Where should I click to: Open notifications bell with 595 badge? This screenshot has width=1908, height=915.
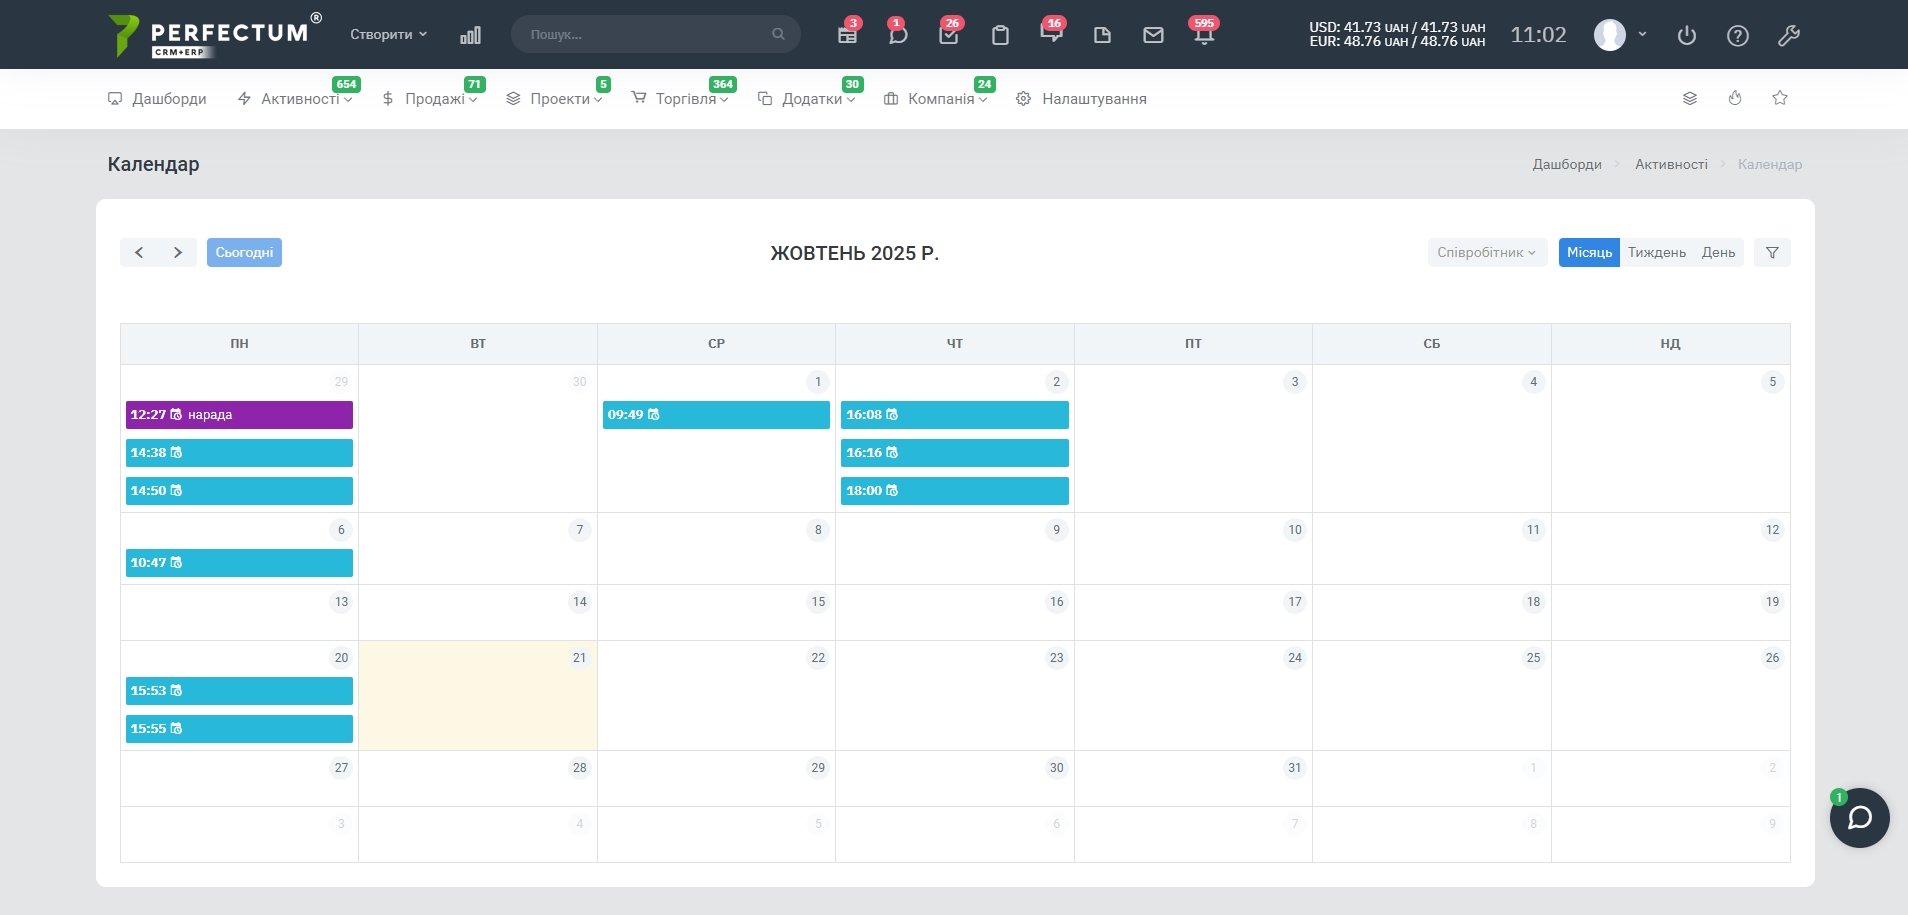(x=1204, y=35)
